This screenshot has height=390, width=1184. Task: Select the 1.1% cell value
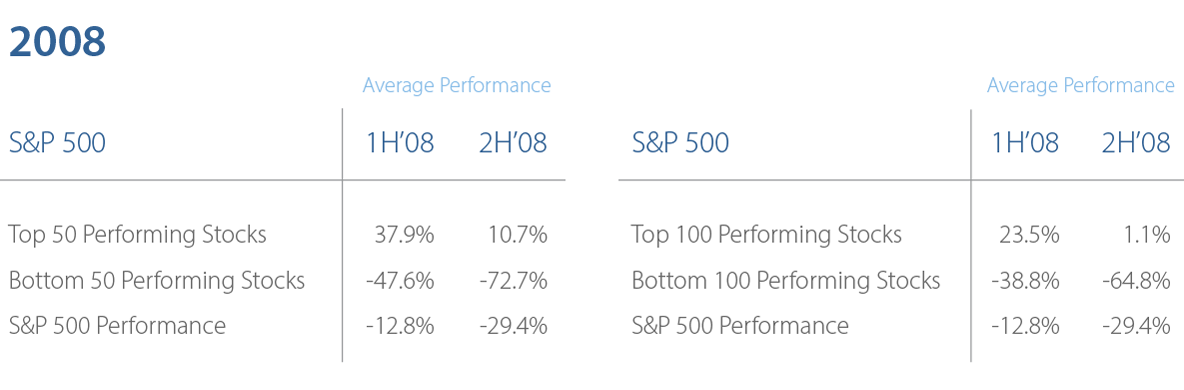pos(1147,235)
